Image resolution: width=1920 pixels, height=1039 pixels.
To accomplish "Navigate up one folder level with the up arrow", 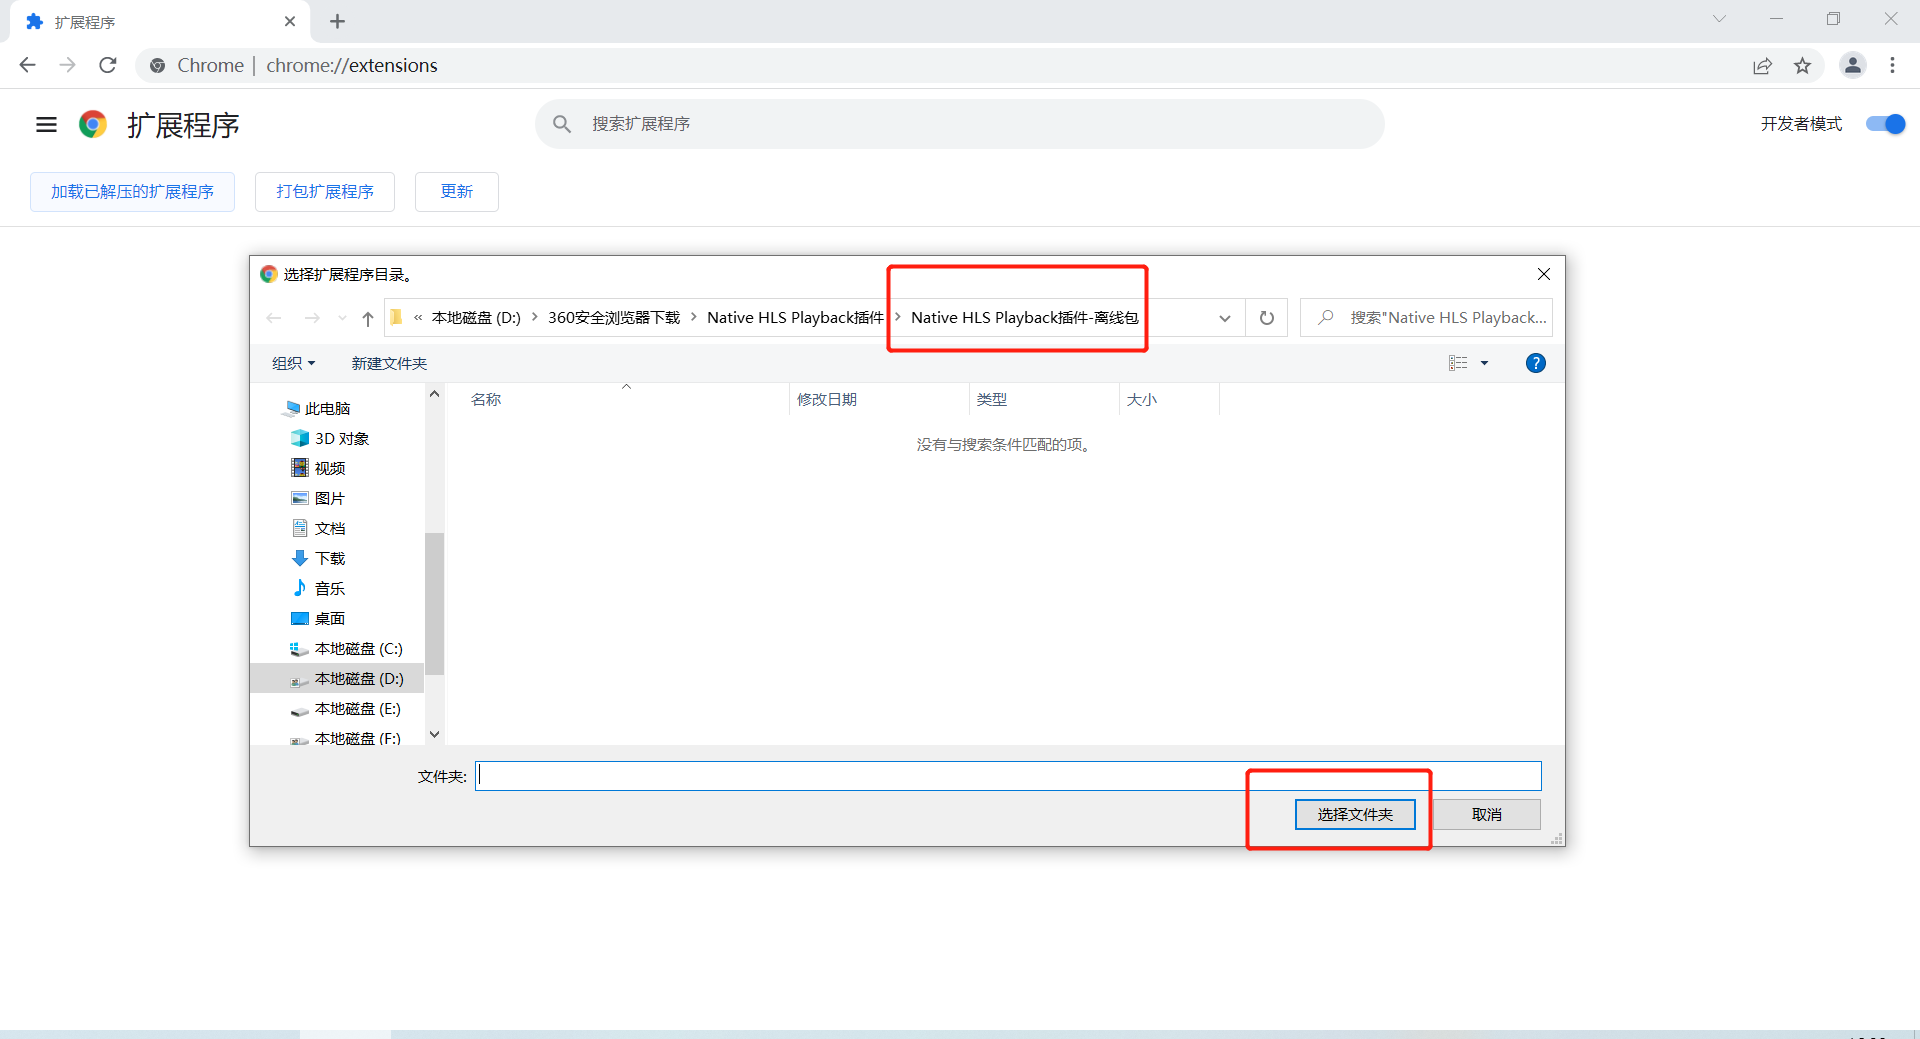I will pos(367,317).
